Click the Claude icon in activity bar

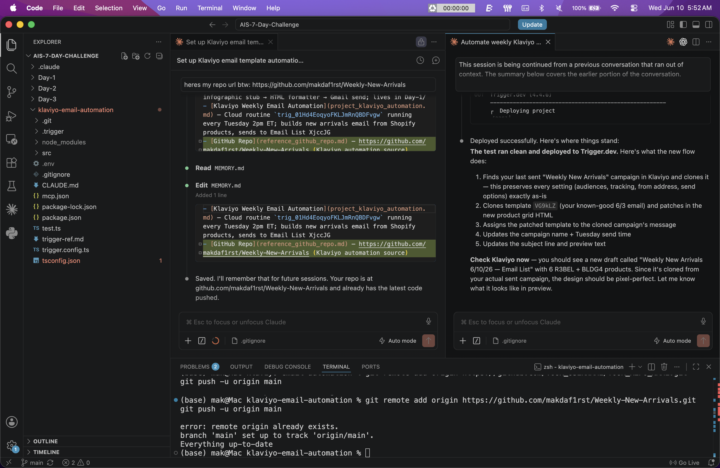11,209
